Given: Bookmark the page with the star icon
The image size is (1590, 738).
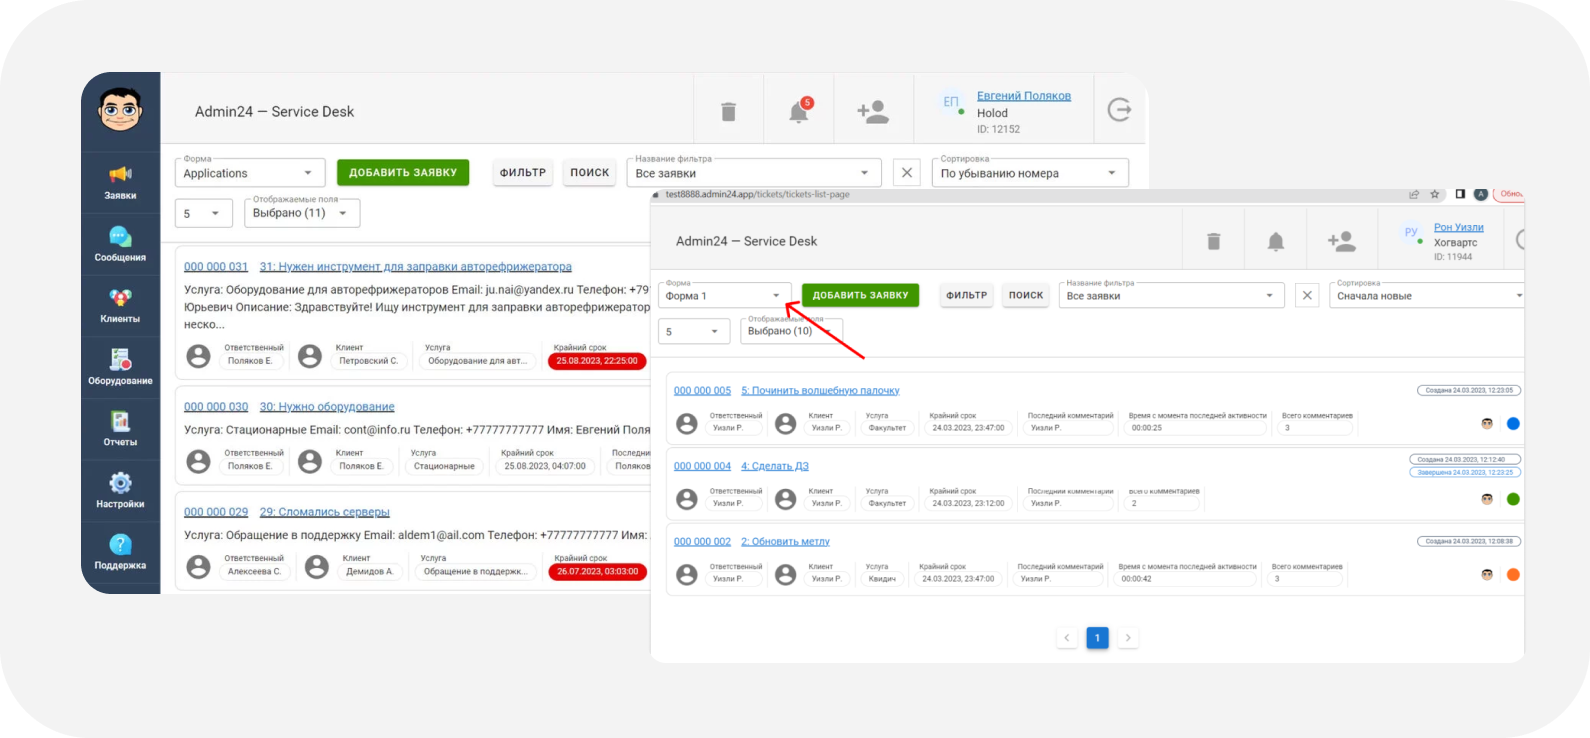Looking at the screenshot, I should click(1435, 194).
